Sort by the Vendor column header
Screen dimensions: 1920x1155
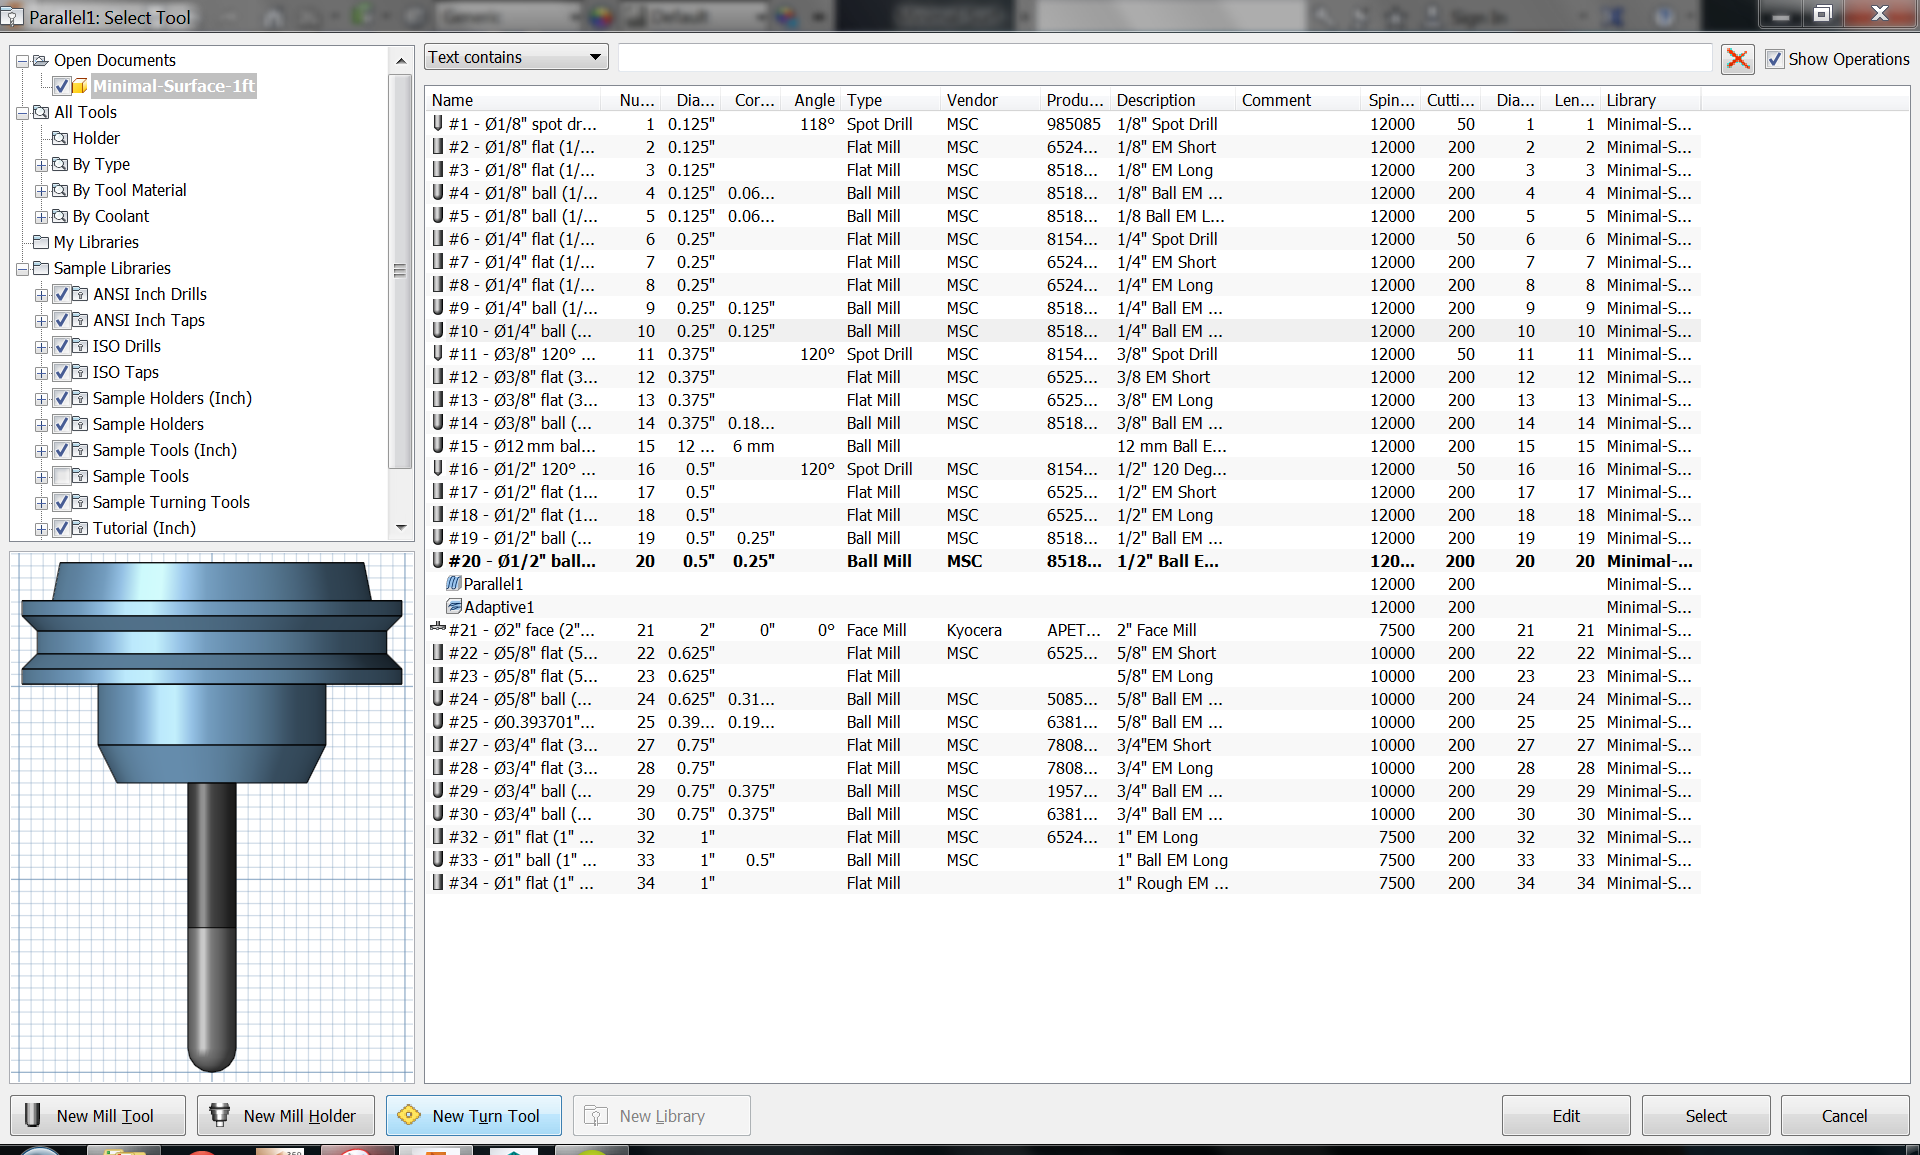tap(990, 100)
